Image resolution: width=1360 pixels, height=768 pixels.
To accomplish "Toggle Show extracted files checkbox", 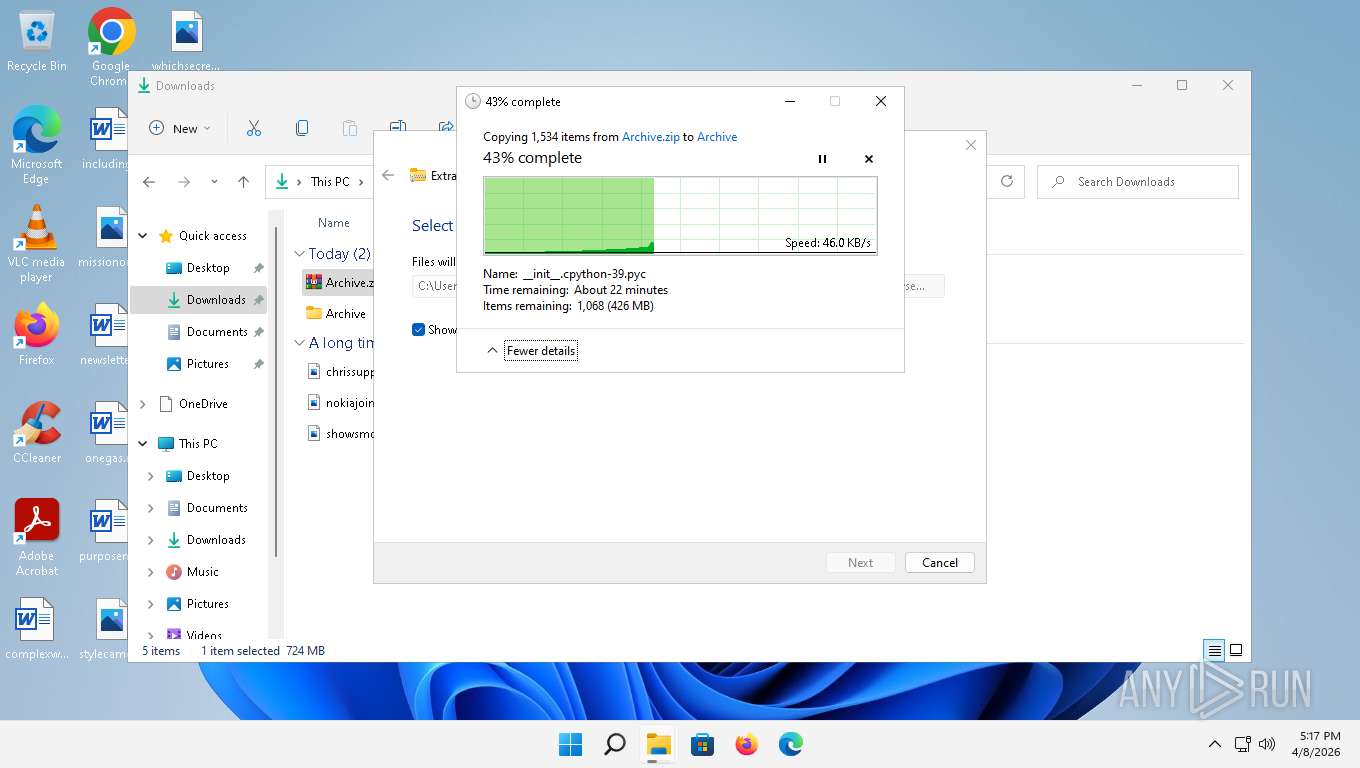I will point(419,330).
